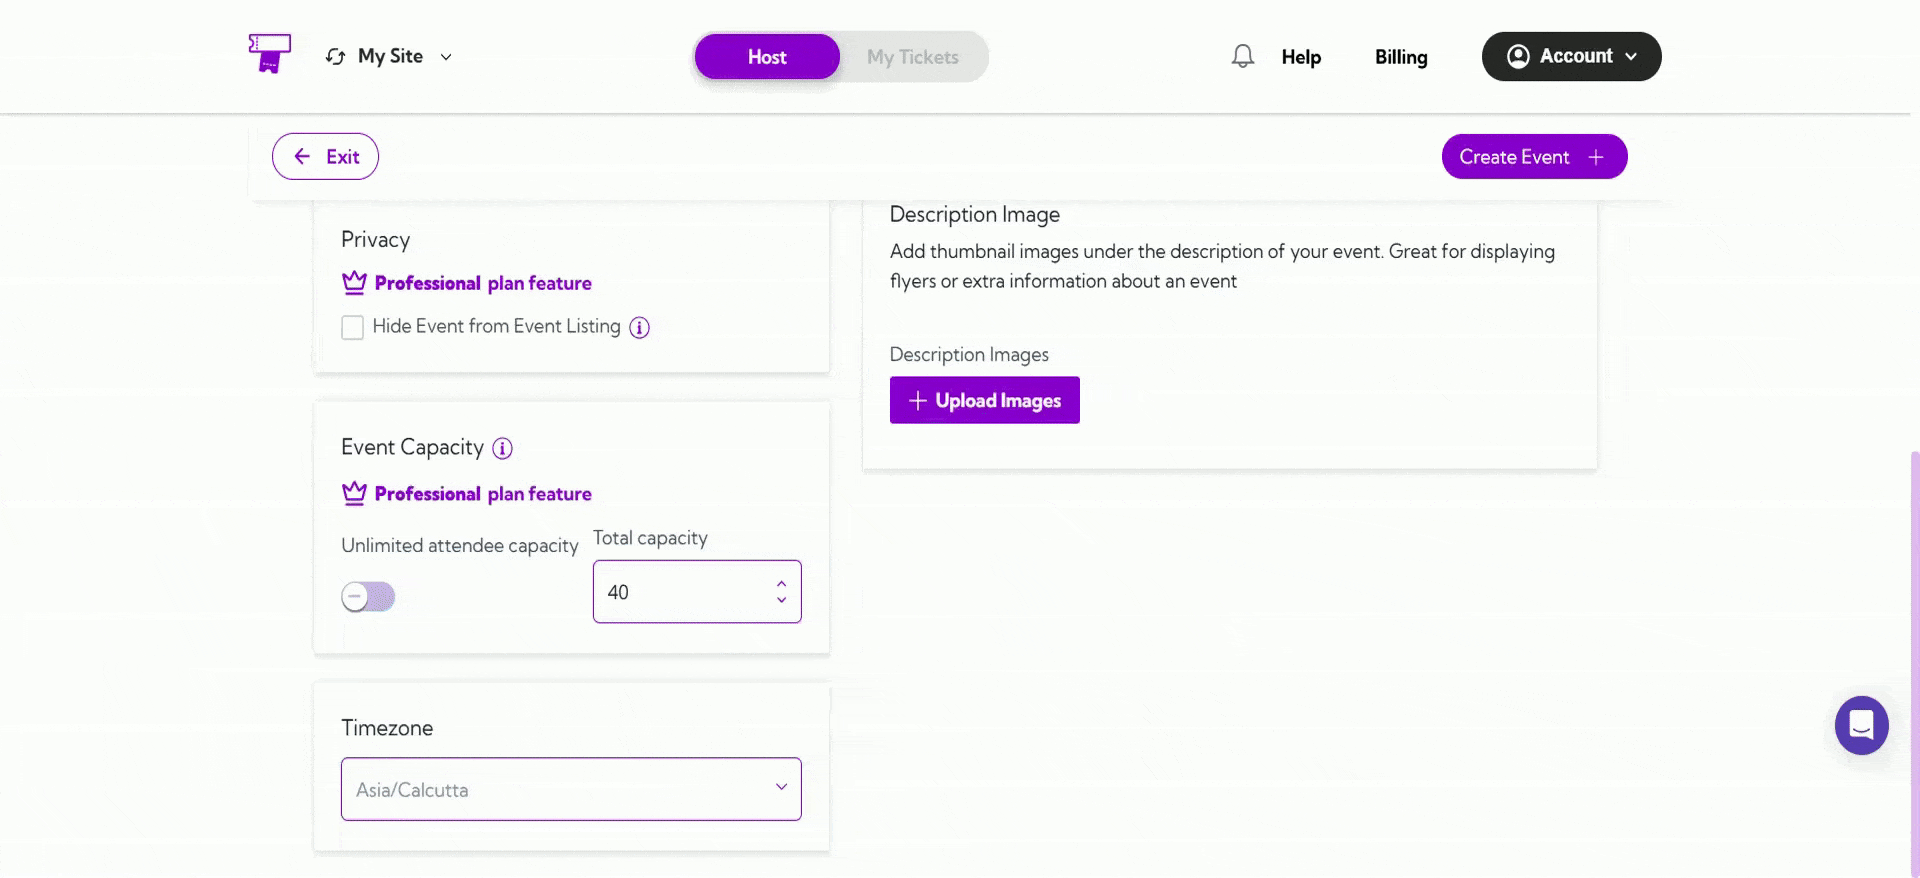Increase total capacity with up arrow
This screenshot has width=1920, height=878.
[781, 584]
